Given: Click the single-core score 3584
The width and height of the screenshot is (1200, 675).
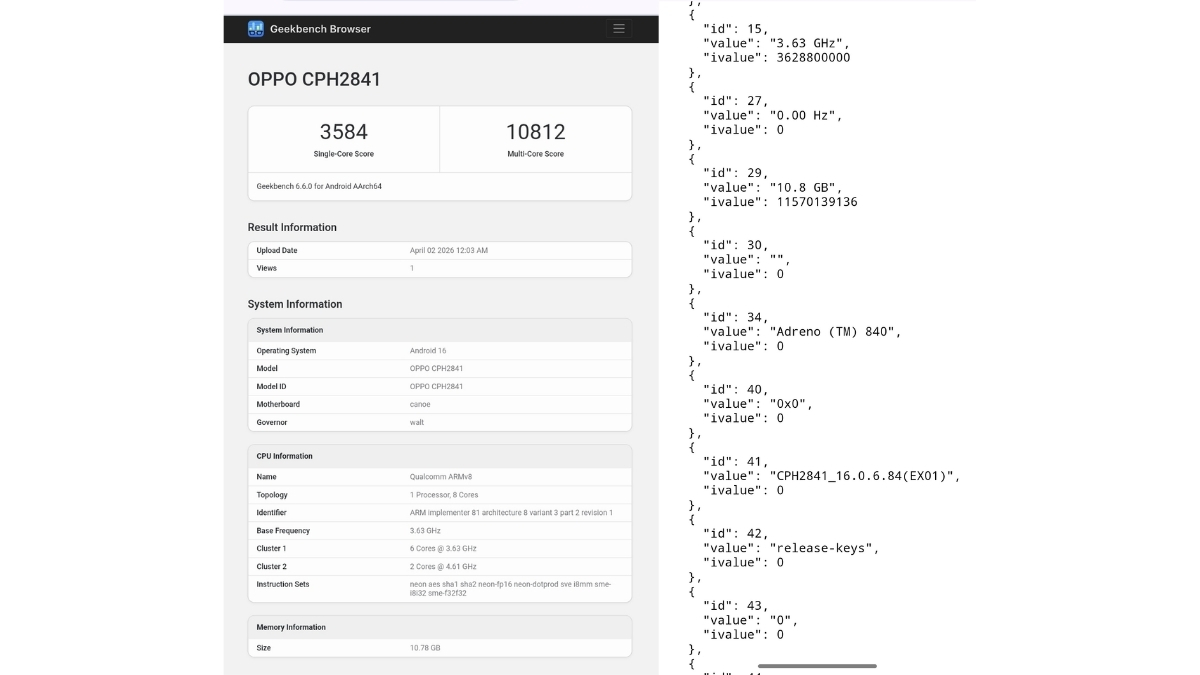Looking at the screenshot, I should pos(344,132).
